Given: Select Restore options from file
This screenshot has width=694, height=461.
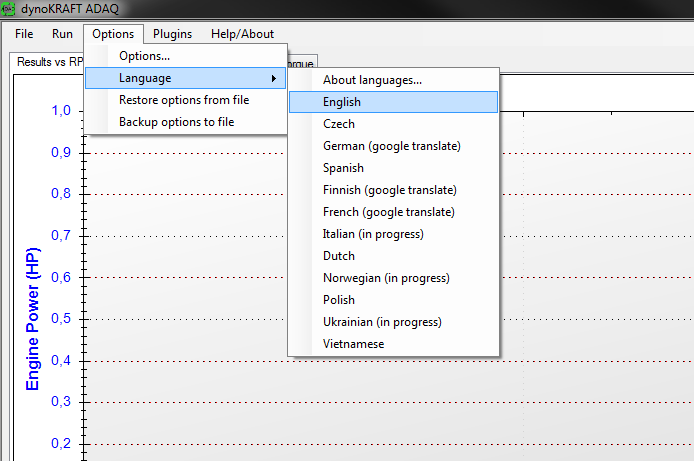Looking at the screenshot, I should 185,100.
